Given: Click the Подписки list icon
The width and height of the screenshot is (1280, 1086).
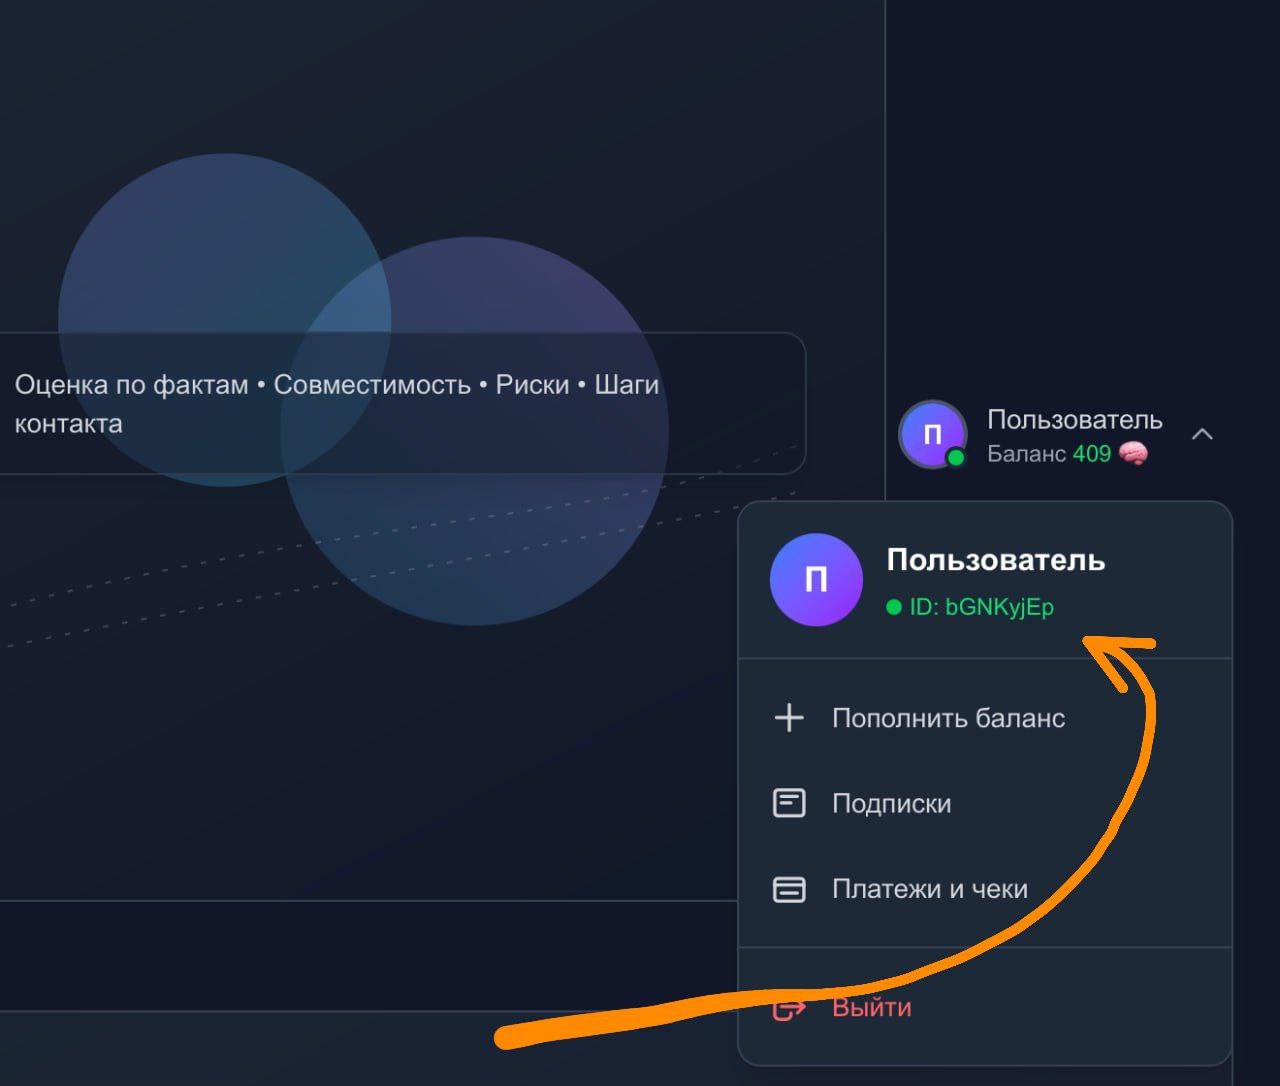Looking at the screenshot, I should pyautogui.click(x=789, y=803).
